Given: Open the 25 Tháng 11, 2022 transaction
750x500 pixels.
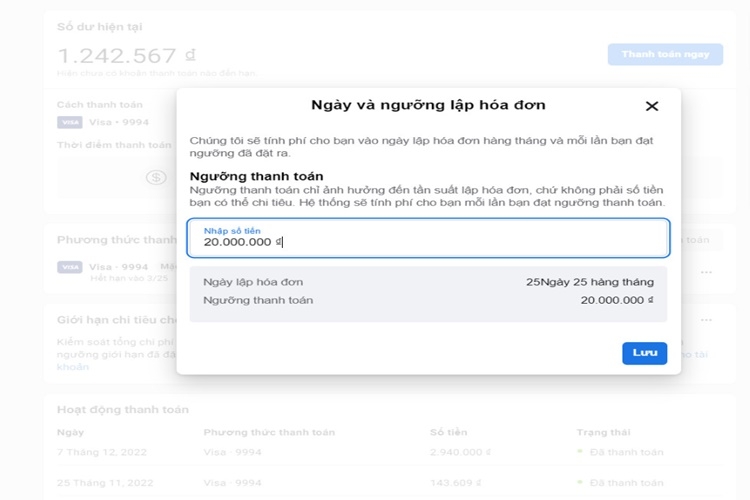Looking at the screenshot, I should 104,484.
